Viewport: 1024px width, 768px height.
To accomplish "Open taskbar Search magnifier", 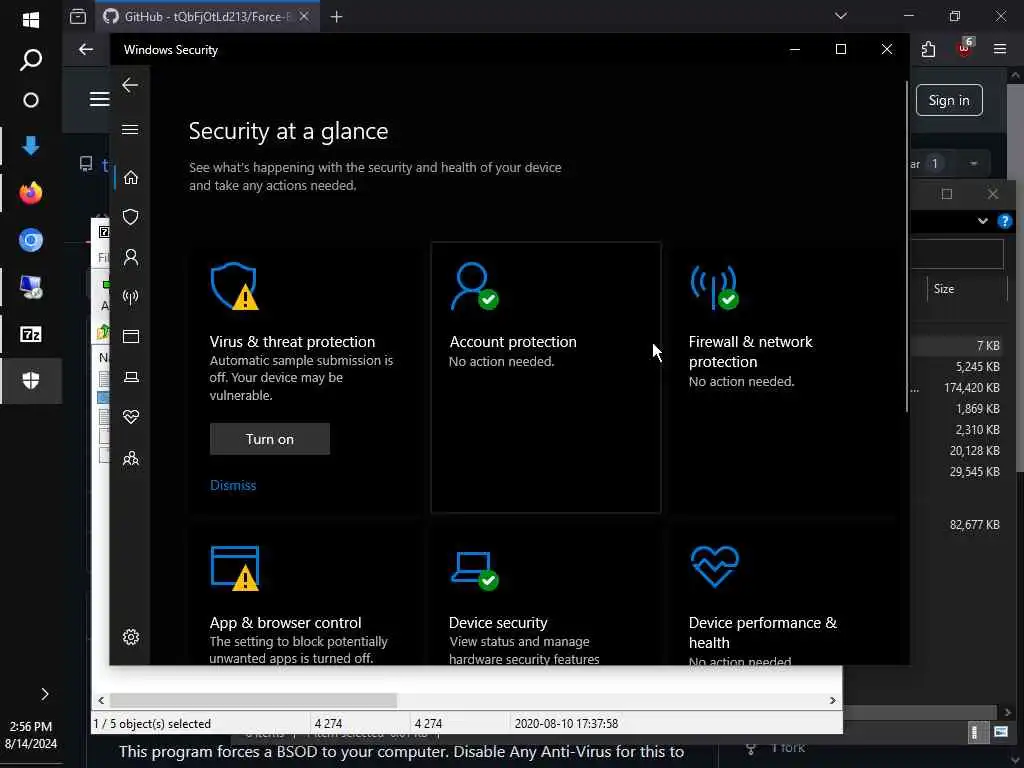I will pyautogui.click(x=31, y=59).
